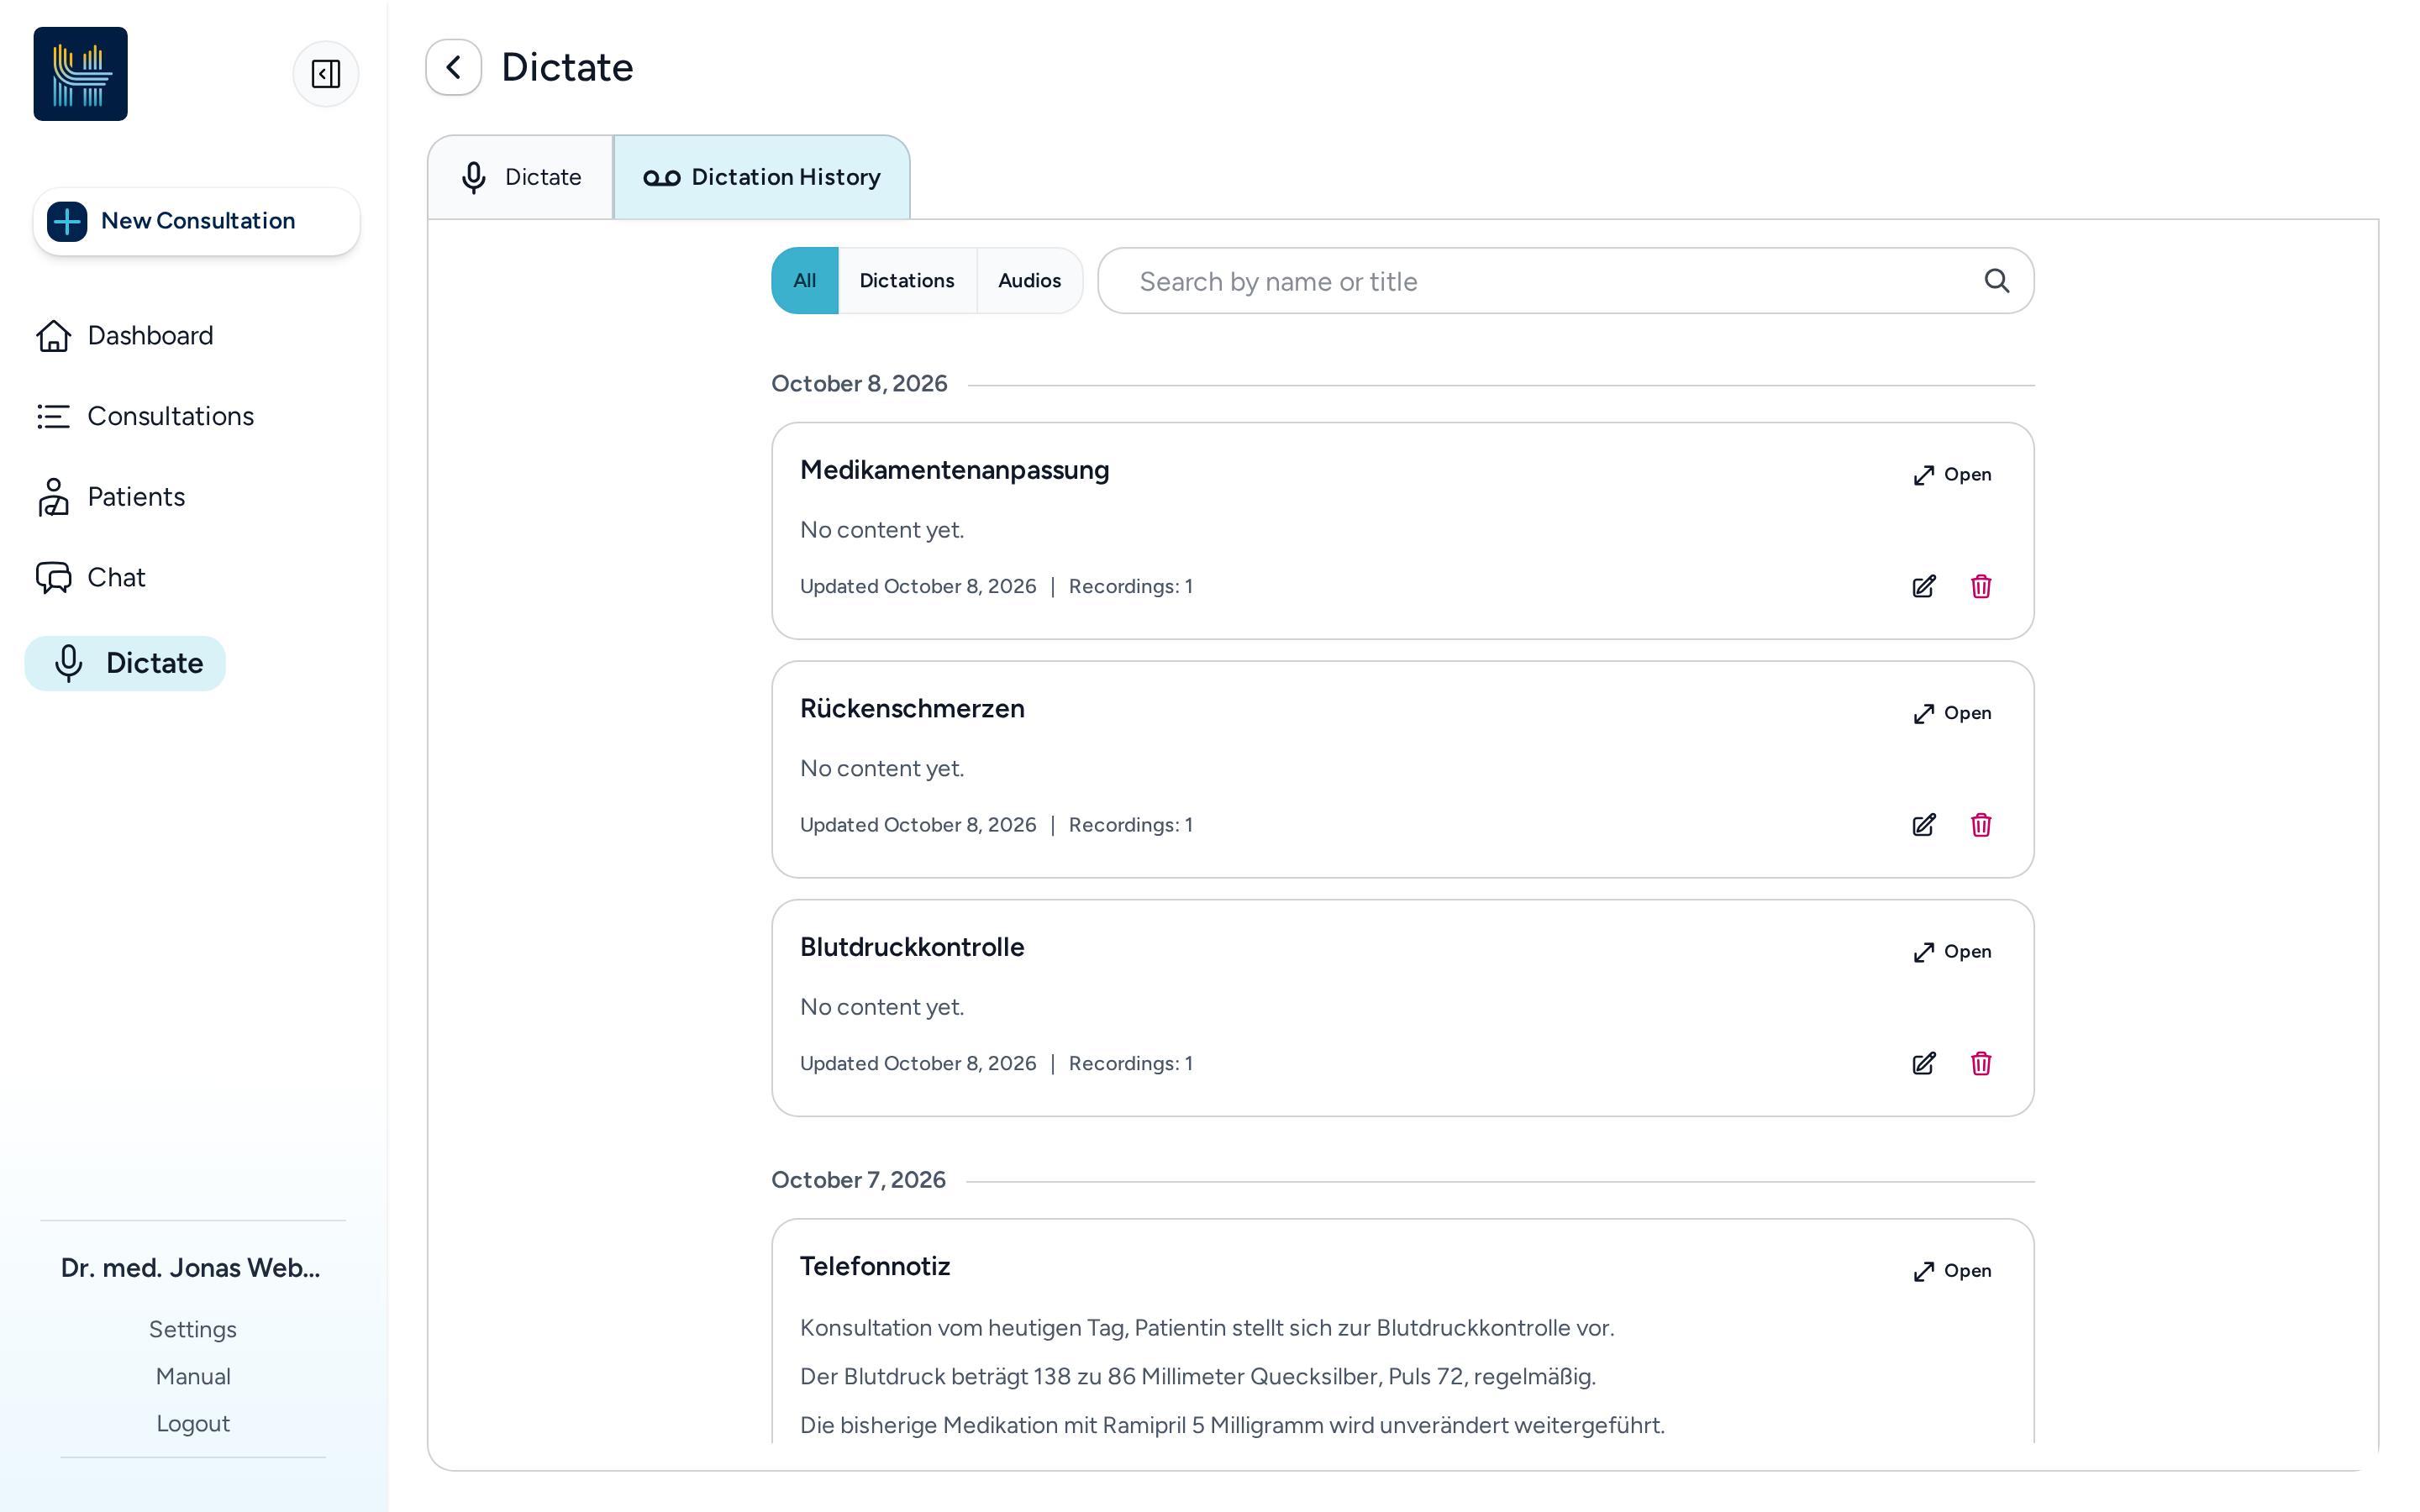This screenshot has height=1512, width=2420.
Task: Filter list by Dictations
Action: pyautogui.click(x=907, y=281)
